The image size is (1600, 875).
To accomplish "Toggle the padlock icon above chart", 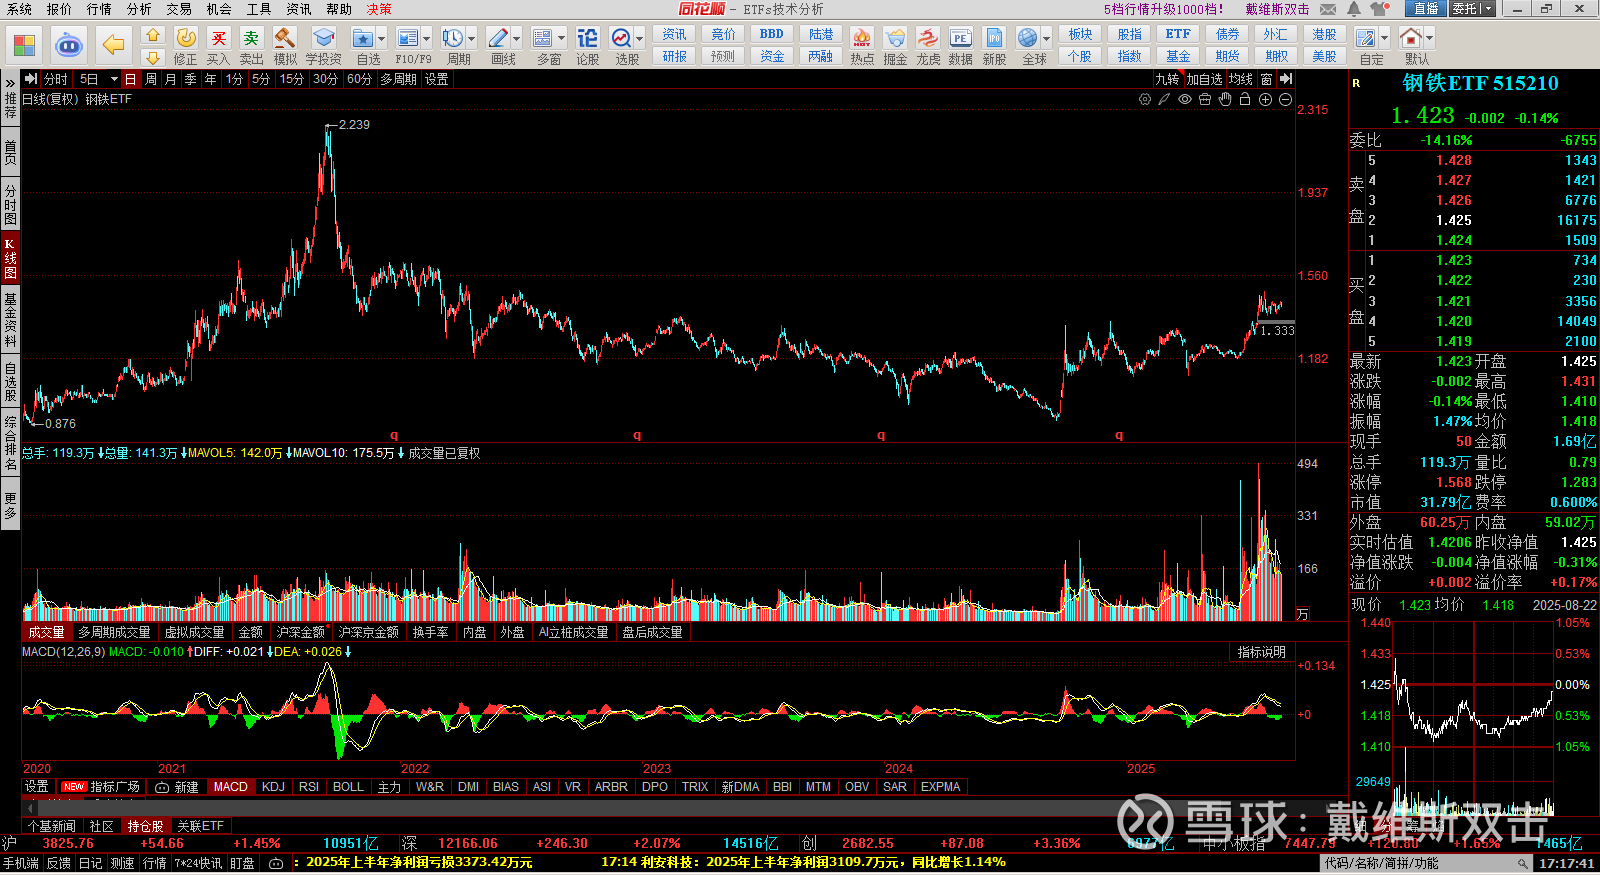I will 1245,100.
